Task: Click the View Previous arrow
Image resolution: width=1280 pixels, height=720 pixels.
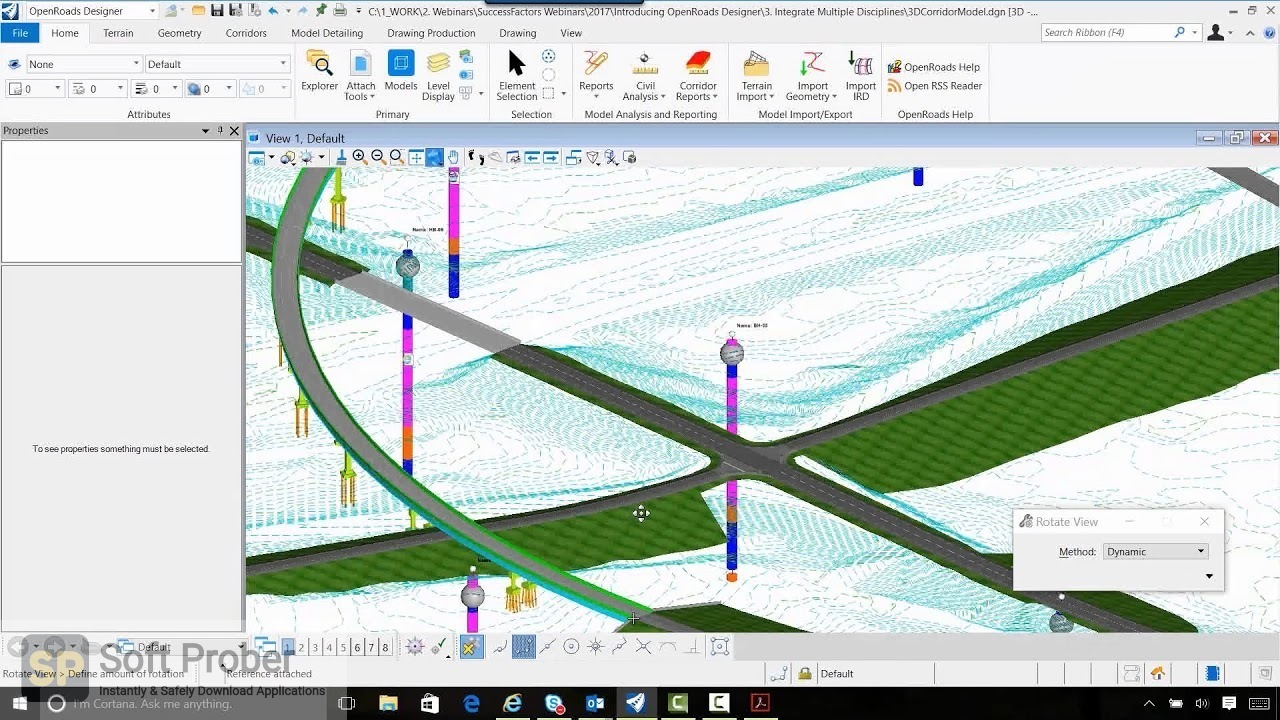Action: 532,157
